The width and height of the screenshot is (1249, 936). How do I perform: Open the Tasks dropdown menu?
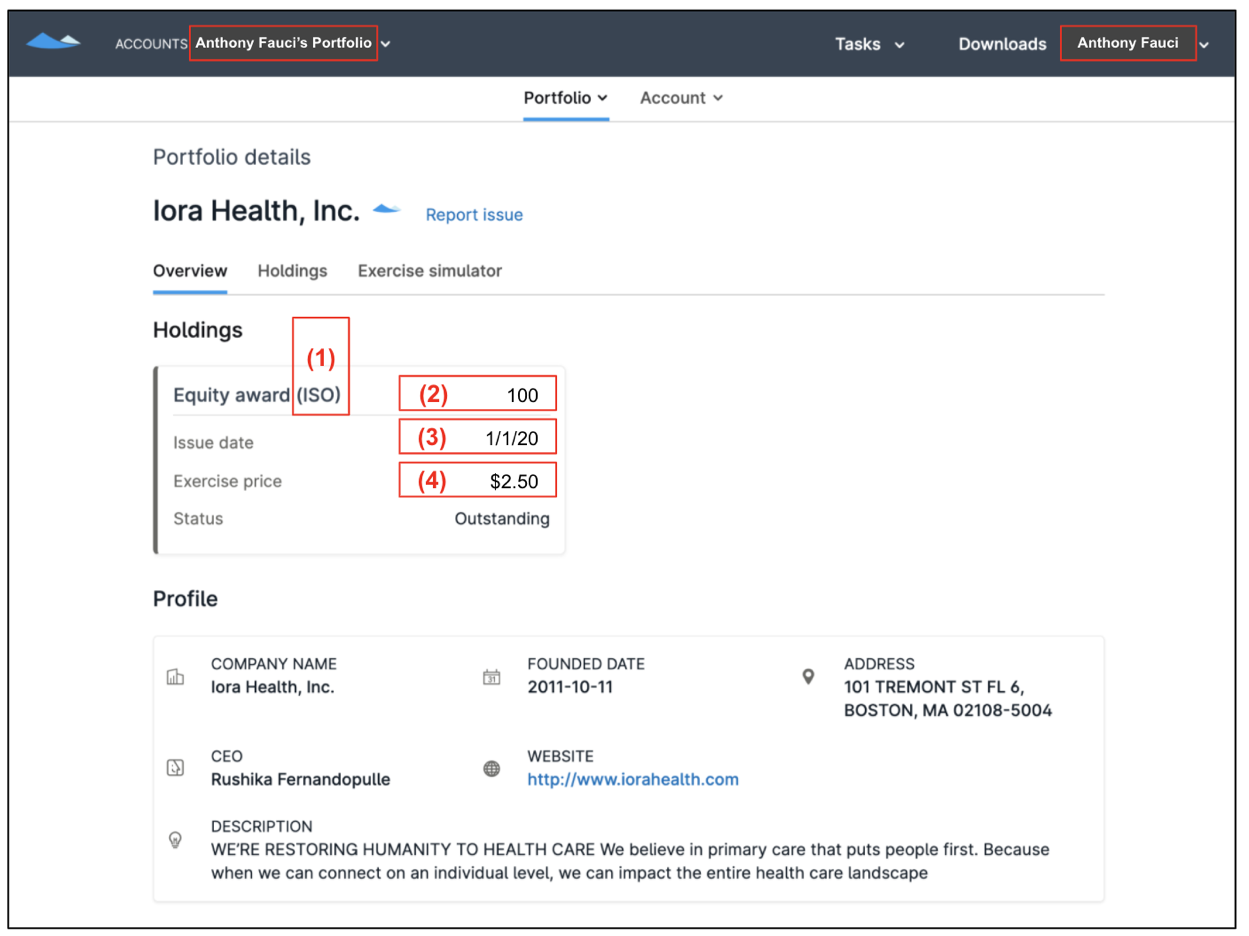[869, 44]
